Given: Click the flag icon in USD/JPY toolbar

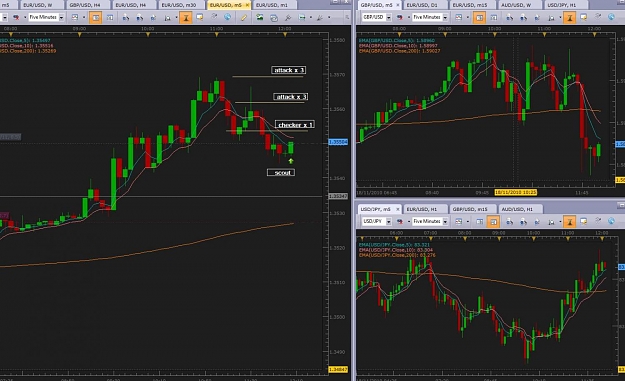Looking at the screenshot, I should [x=400, y=221].
